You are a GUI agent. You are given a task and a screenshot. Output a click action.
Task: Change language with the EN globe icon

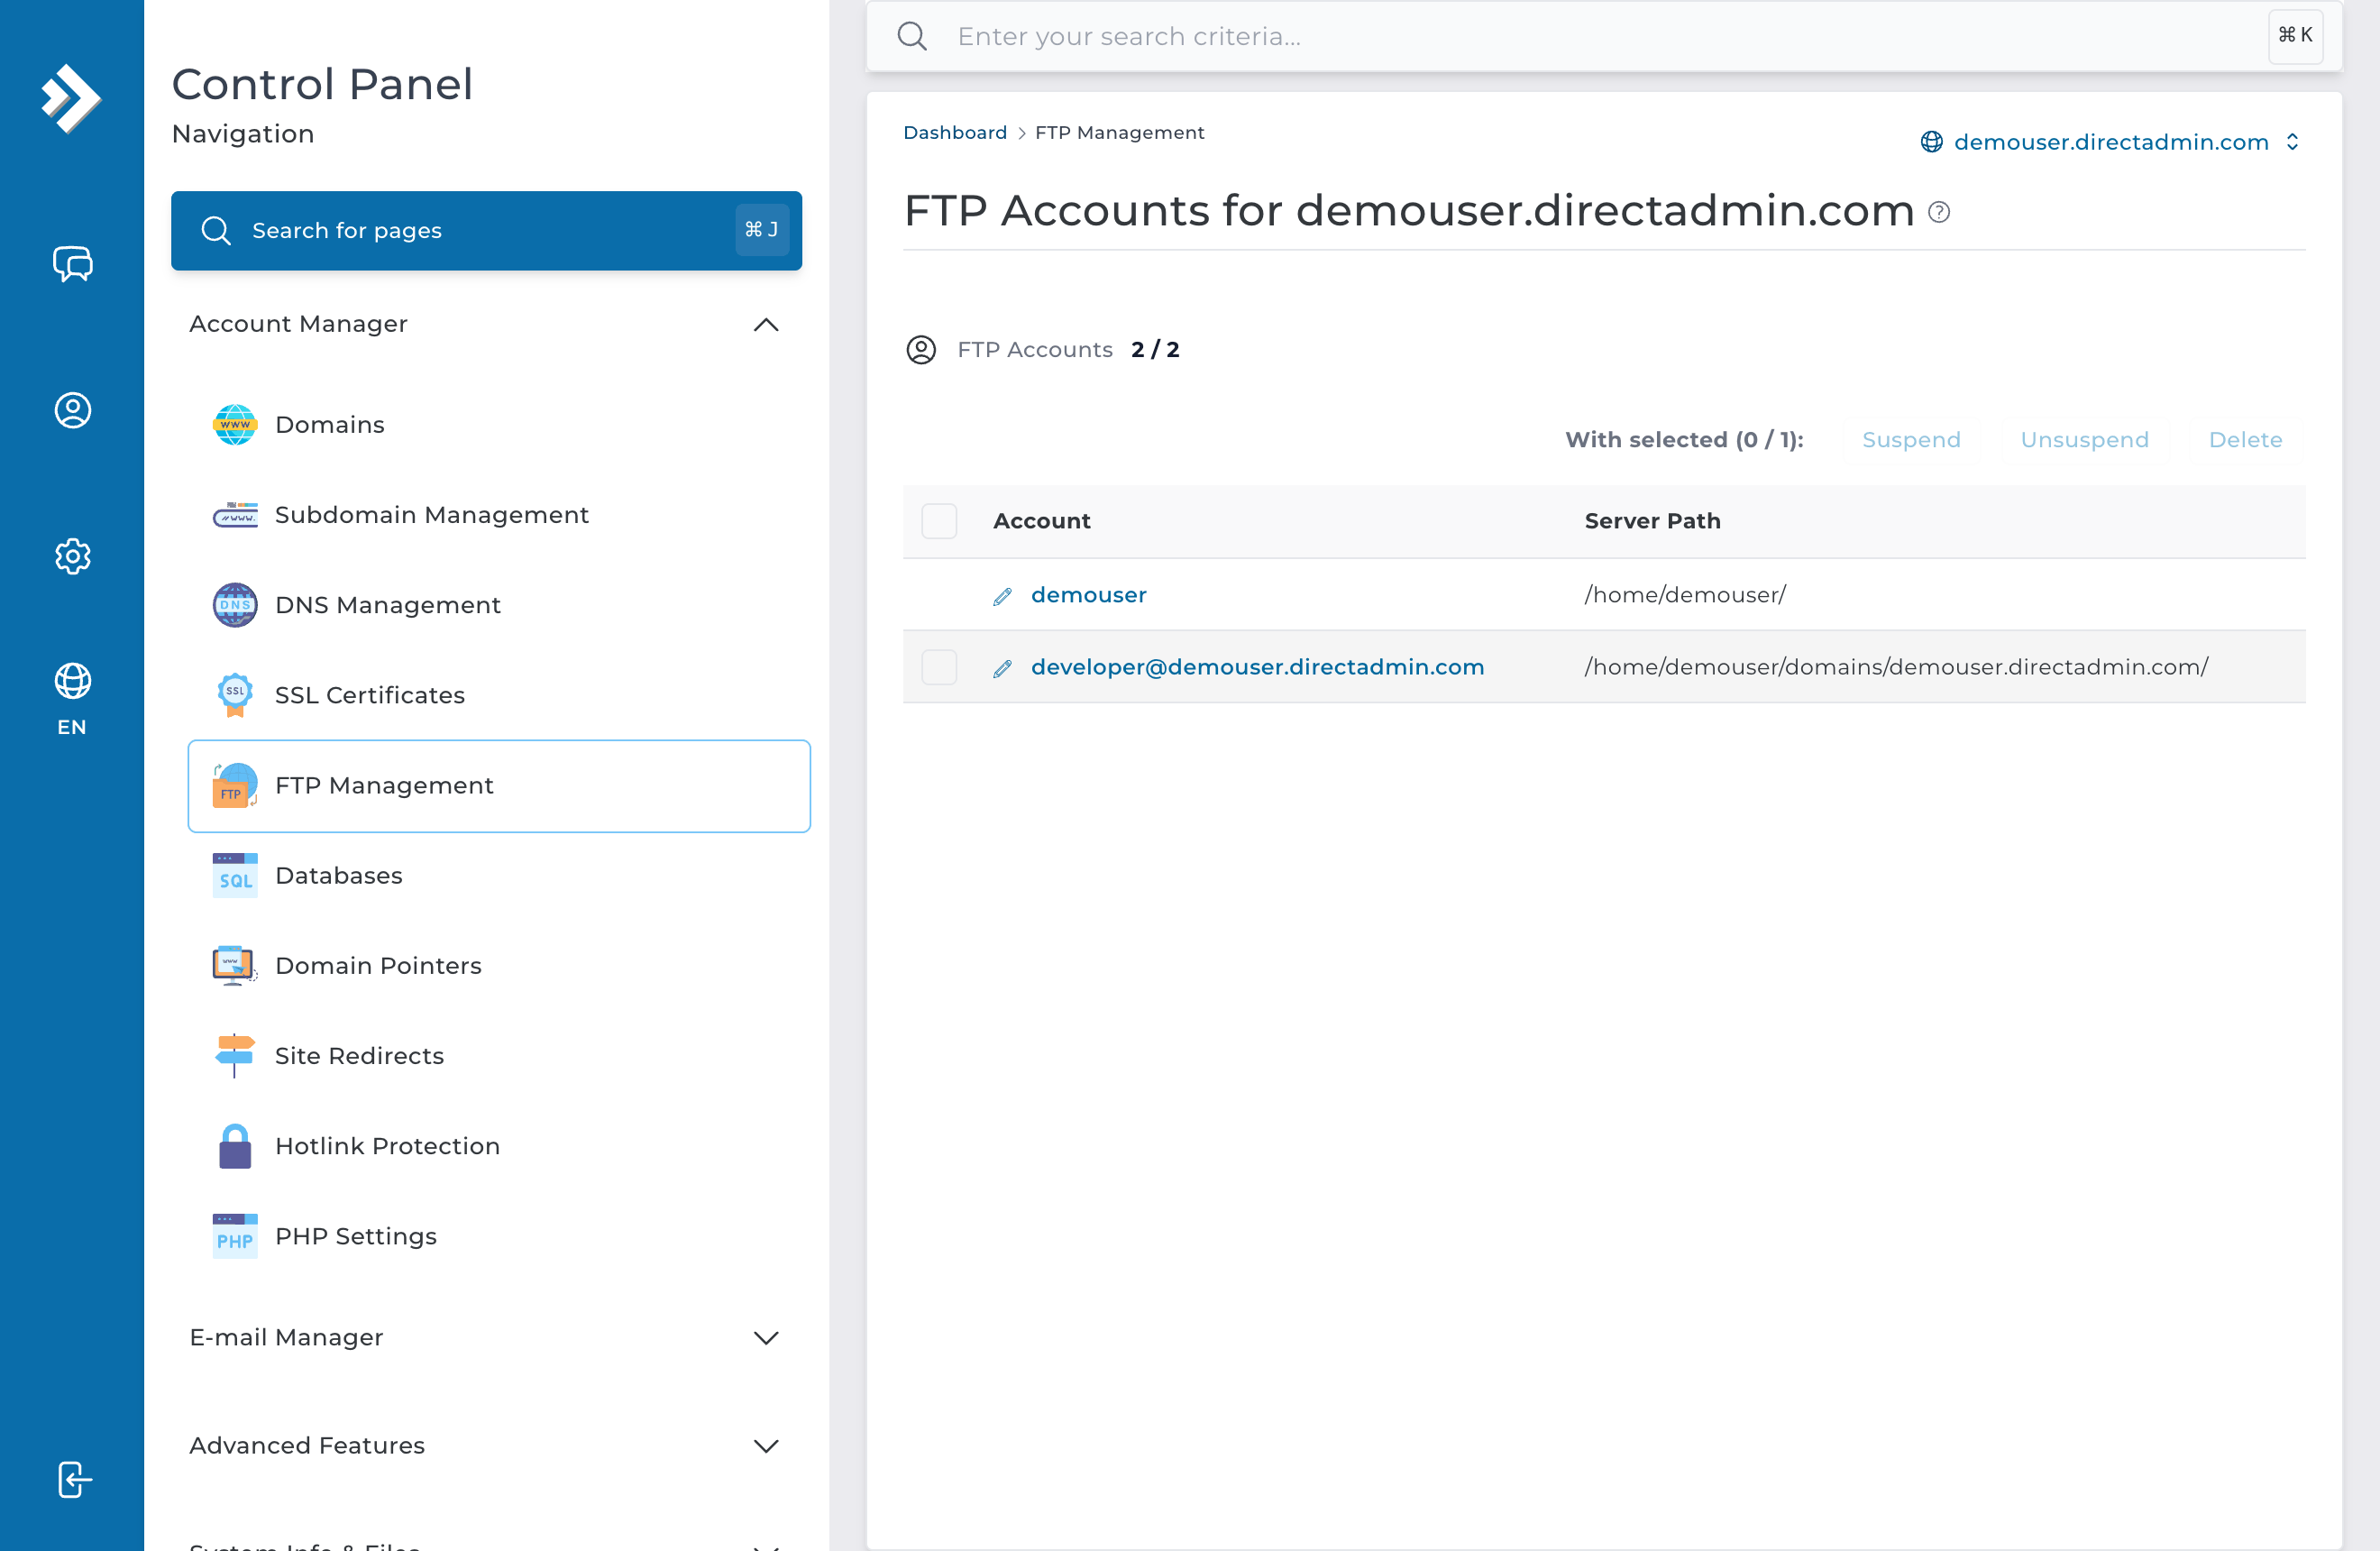72,699
